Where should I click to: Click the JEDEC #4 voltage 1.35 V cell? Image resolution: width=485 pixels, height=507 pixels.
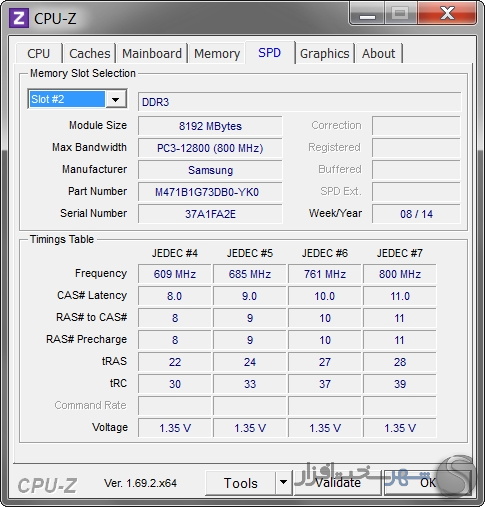point(175,428)
